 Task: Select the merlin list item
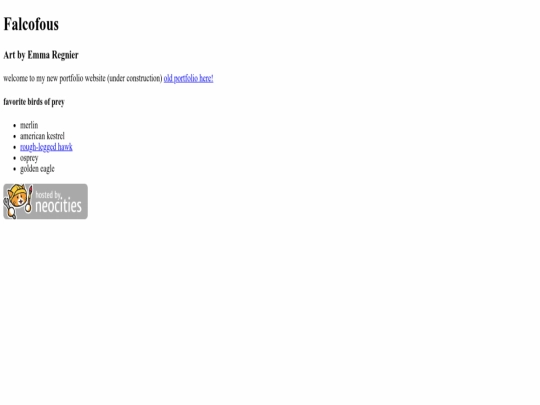[29, 125]
